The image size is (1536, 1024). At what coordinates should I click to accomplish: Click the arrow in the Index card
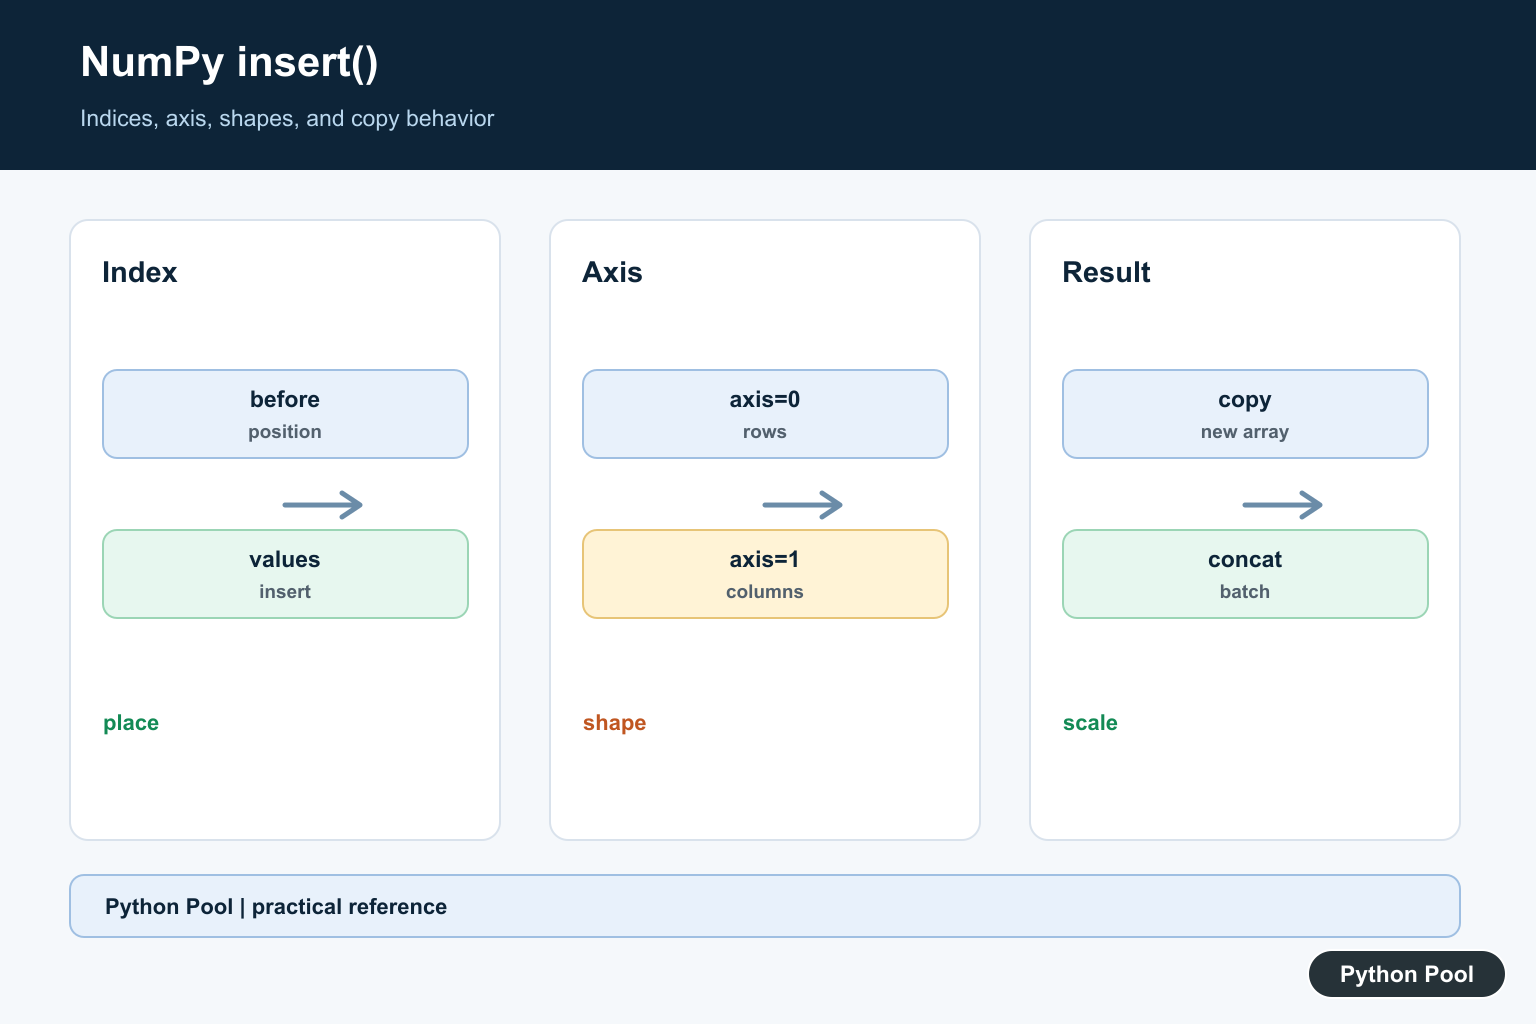[x=323, y=505]
